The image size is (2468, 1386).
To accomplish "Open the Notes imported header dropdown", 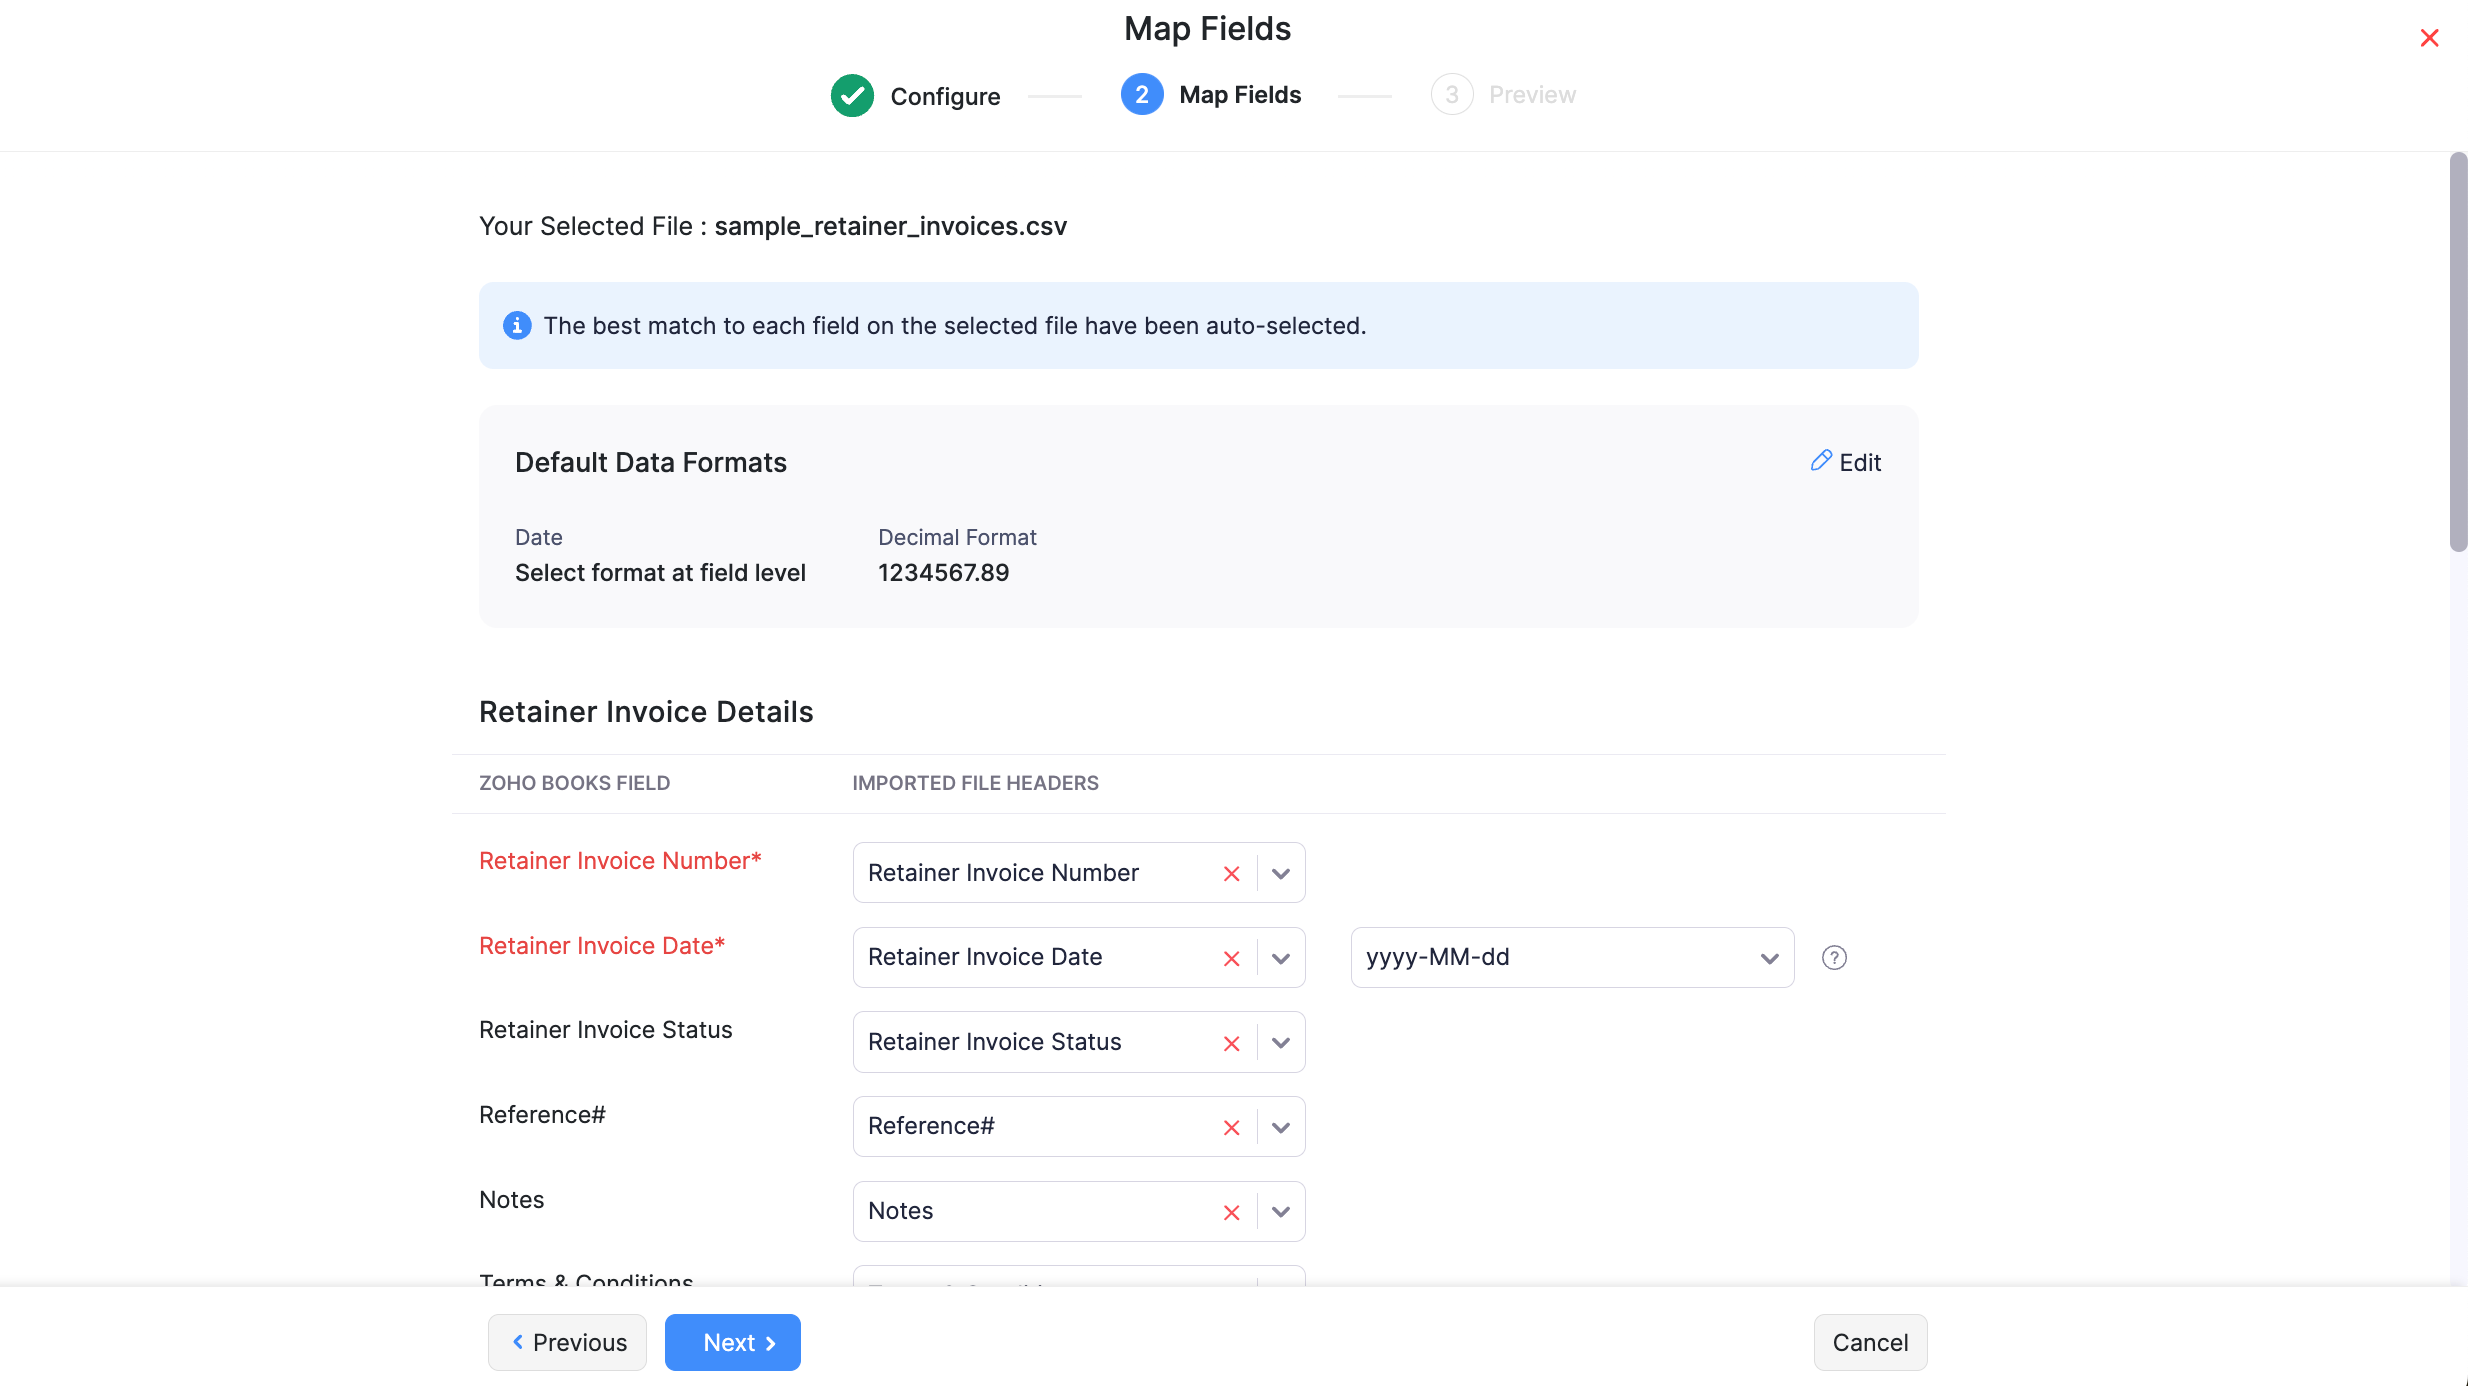I will coord(1279,1211).
